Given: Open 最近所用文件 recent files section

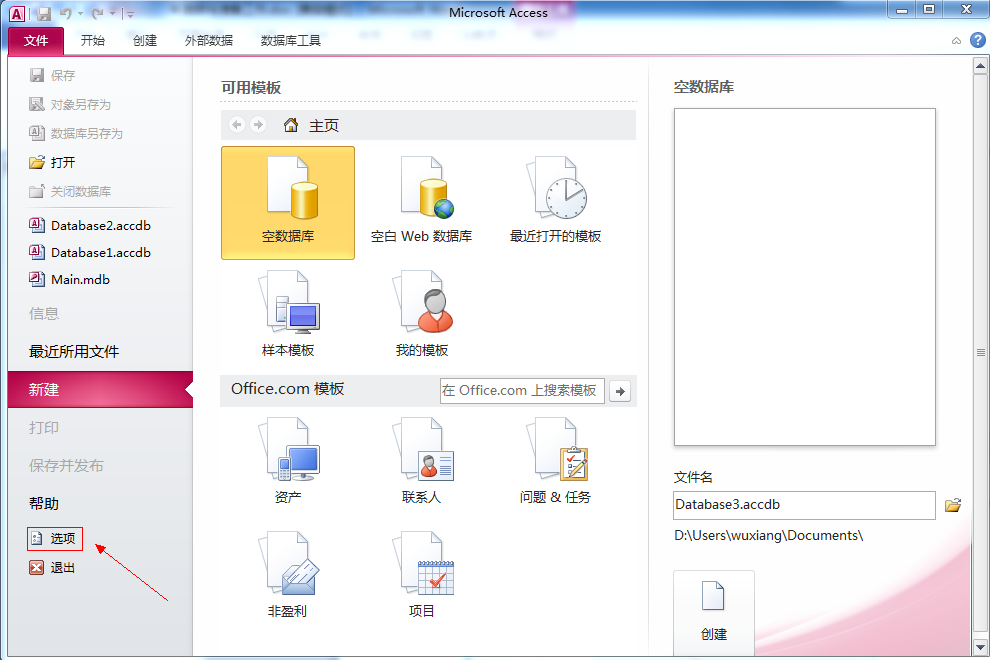Looking at the screenshot, I should click(74, 352).
